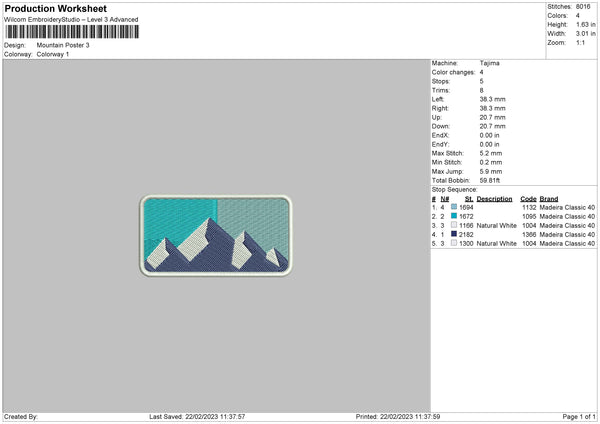Click stitch count 1672 in stop 2
Image resolution: width=600 pixels, height=424 pixels.
466,217
